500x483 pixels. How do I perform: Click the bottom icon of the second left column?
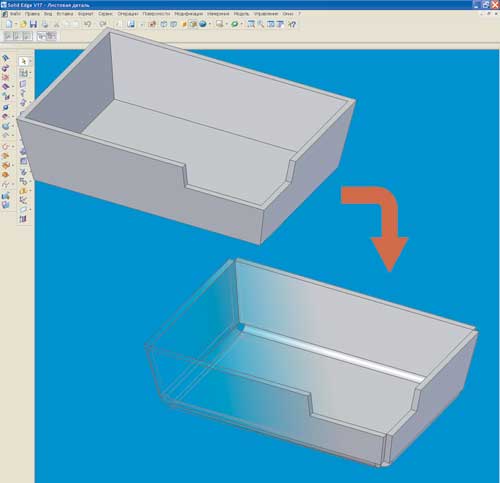coord(23,219)
